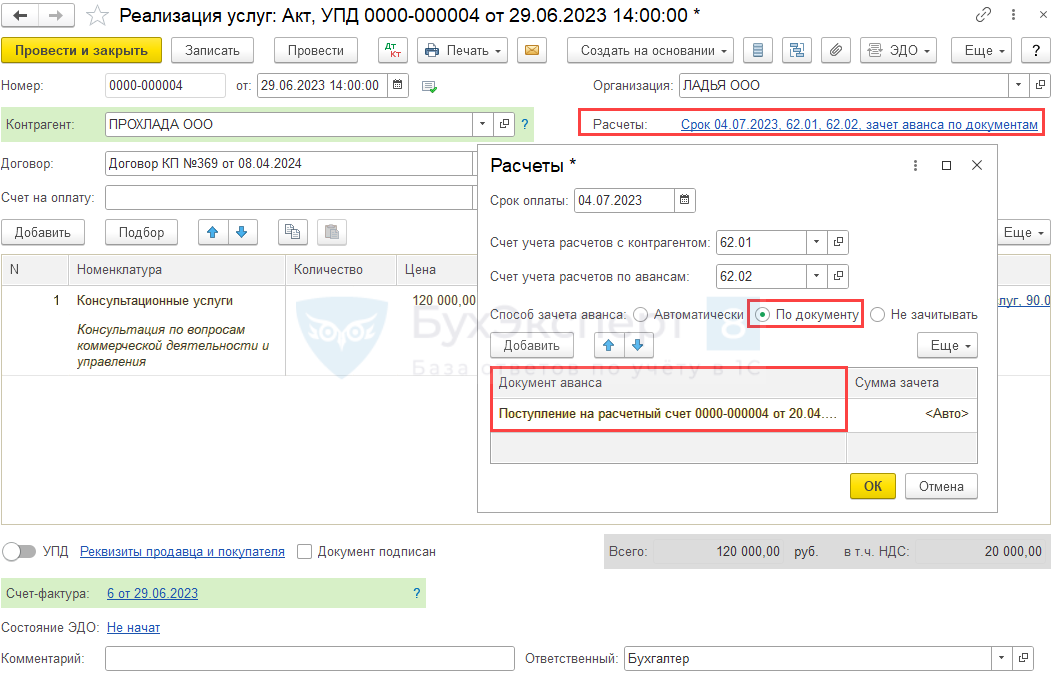This screenshot has width=1057, height=677.
Task: Click the Подбор button
Action: coord(142,233)
